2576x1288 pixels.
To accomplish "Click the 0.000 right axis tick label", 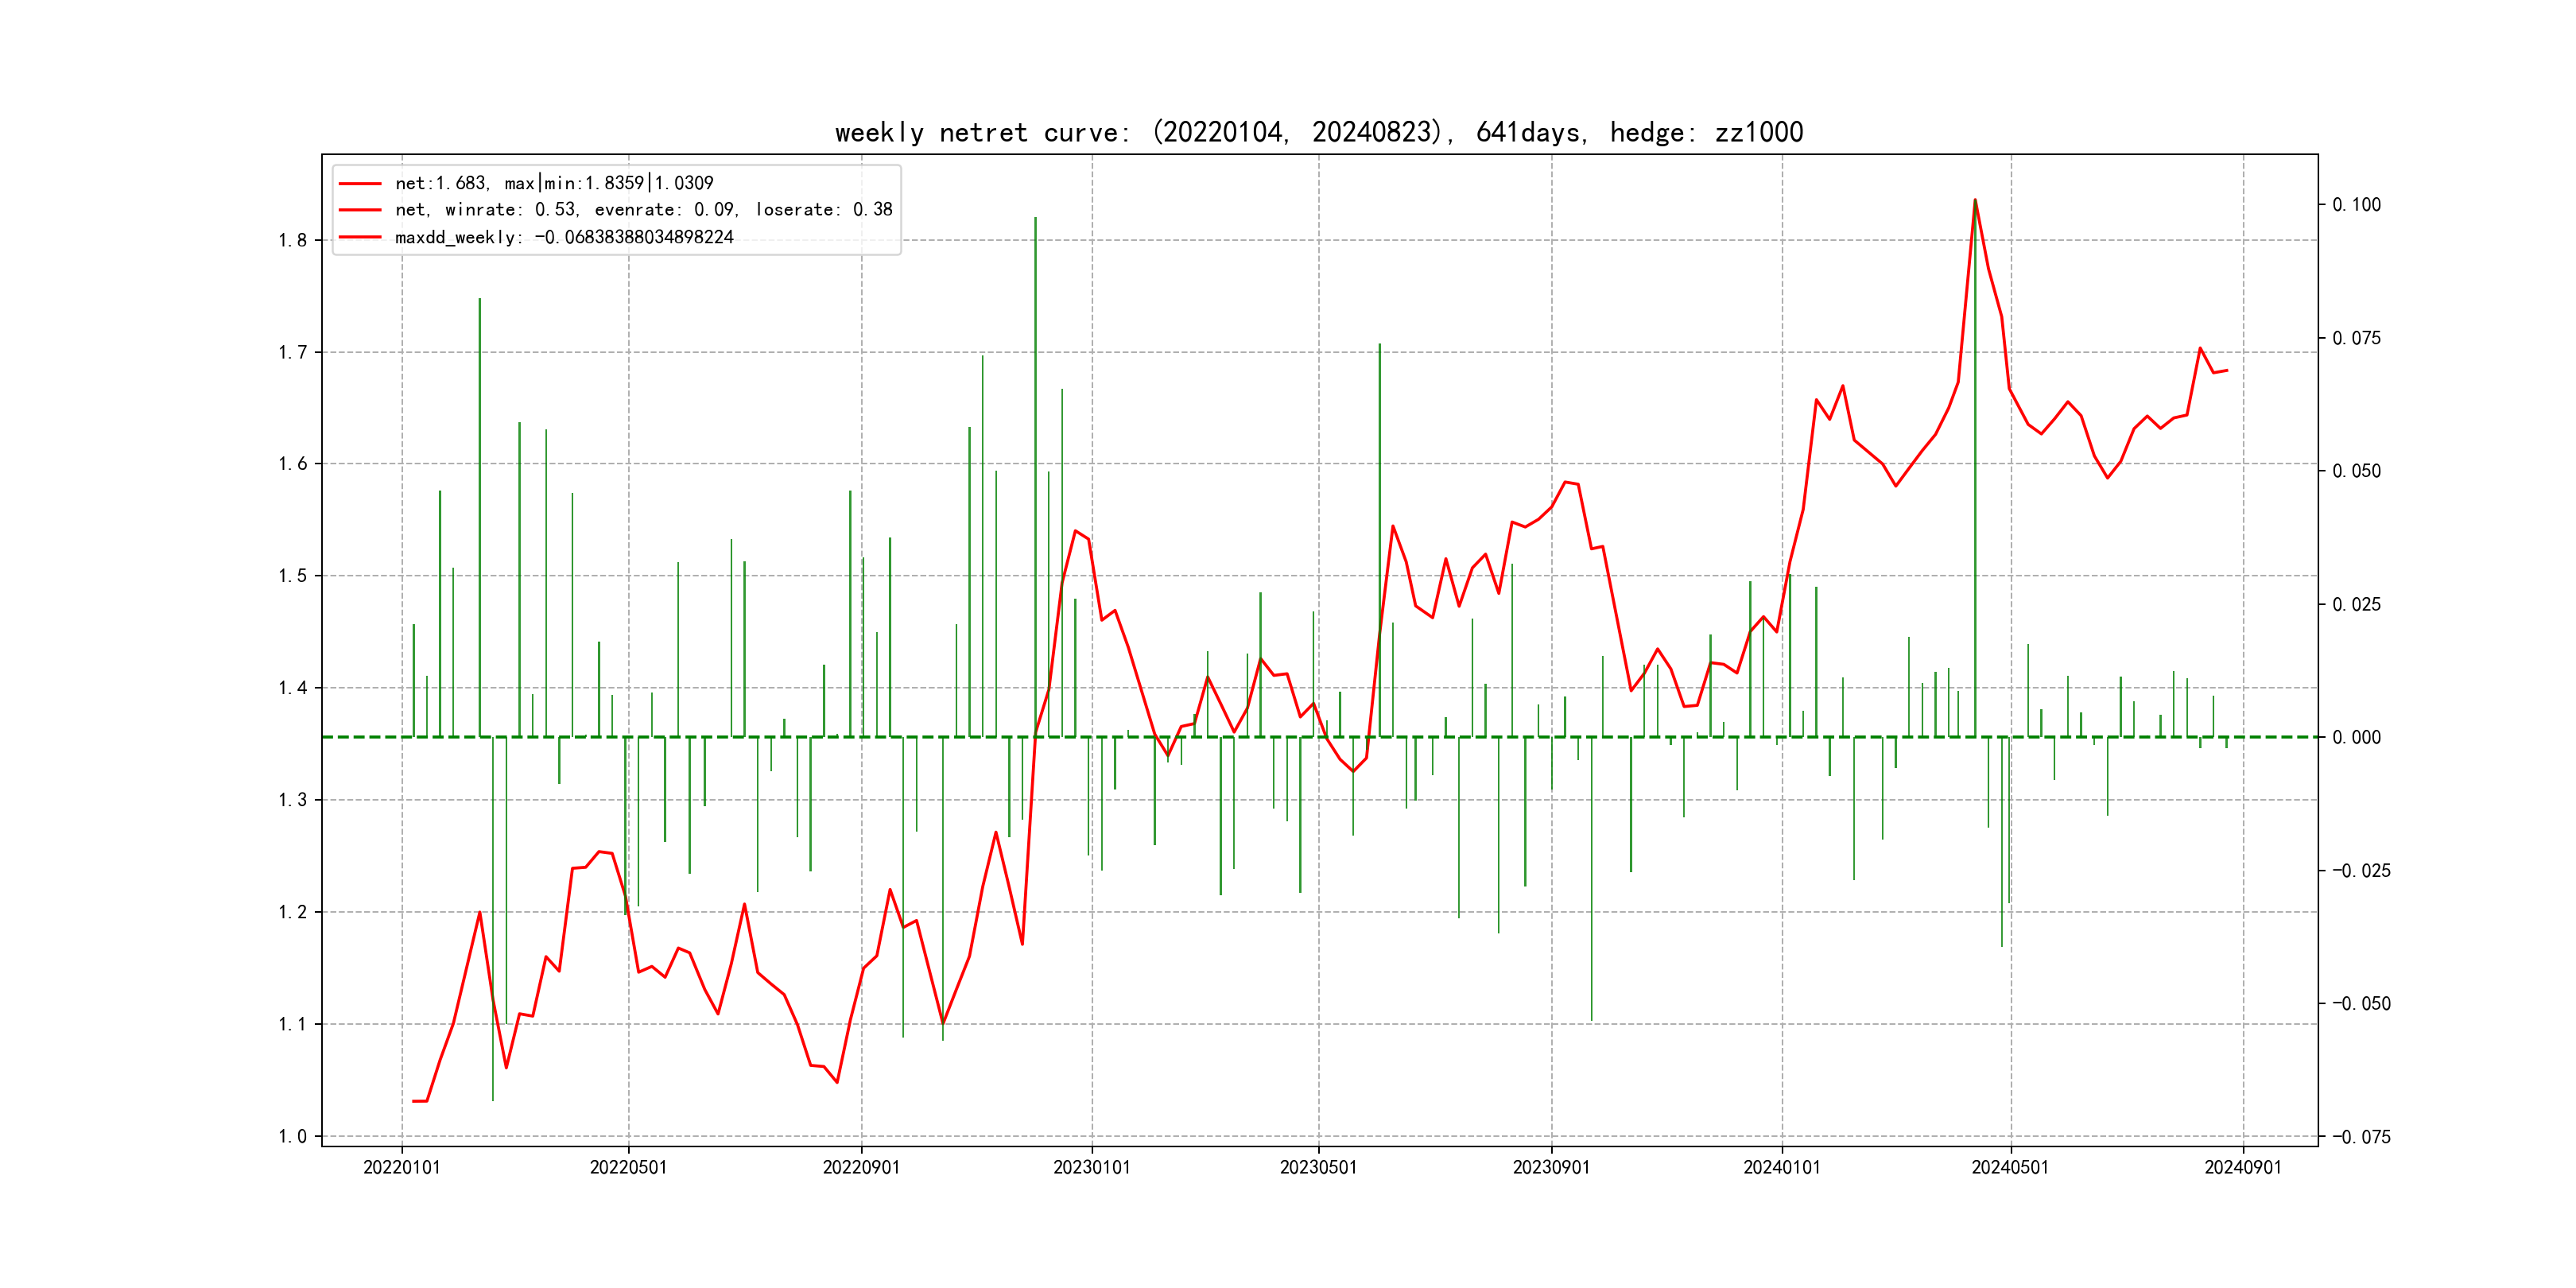I will click(x=2356, y=738).
